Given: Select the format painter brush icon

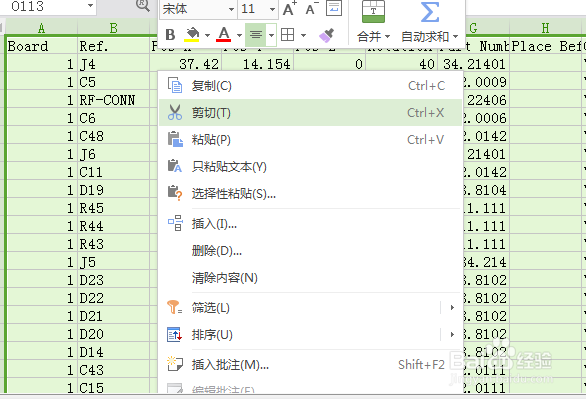Looking at the screenshot, I should pyautogui.click(x=326, y=35).
